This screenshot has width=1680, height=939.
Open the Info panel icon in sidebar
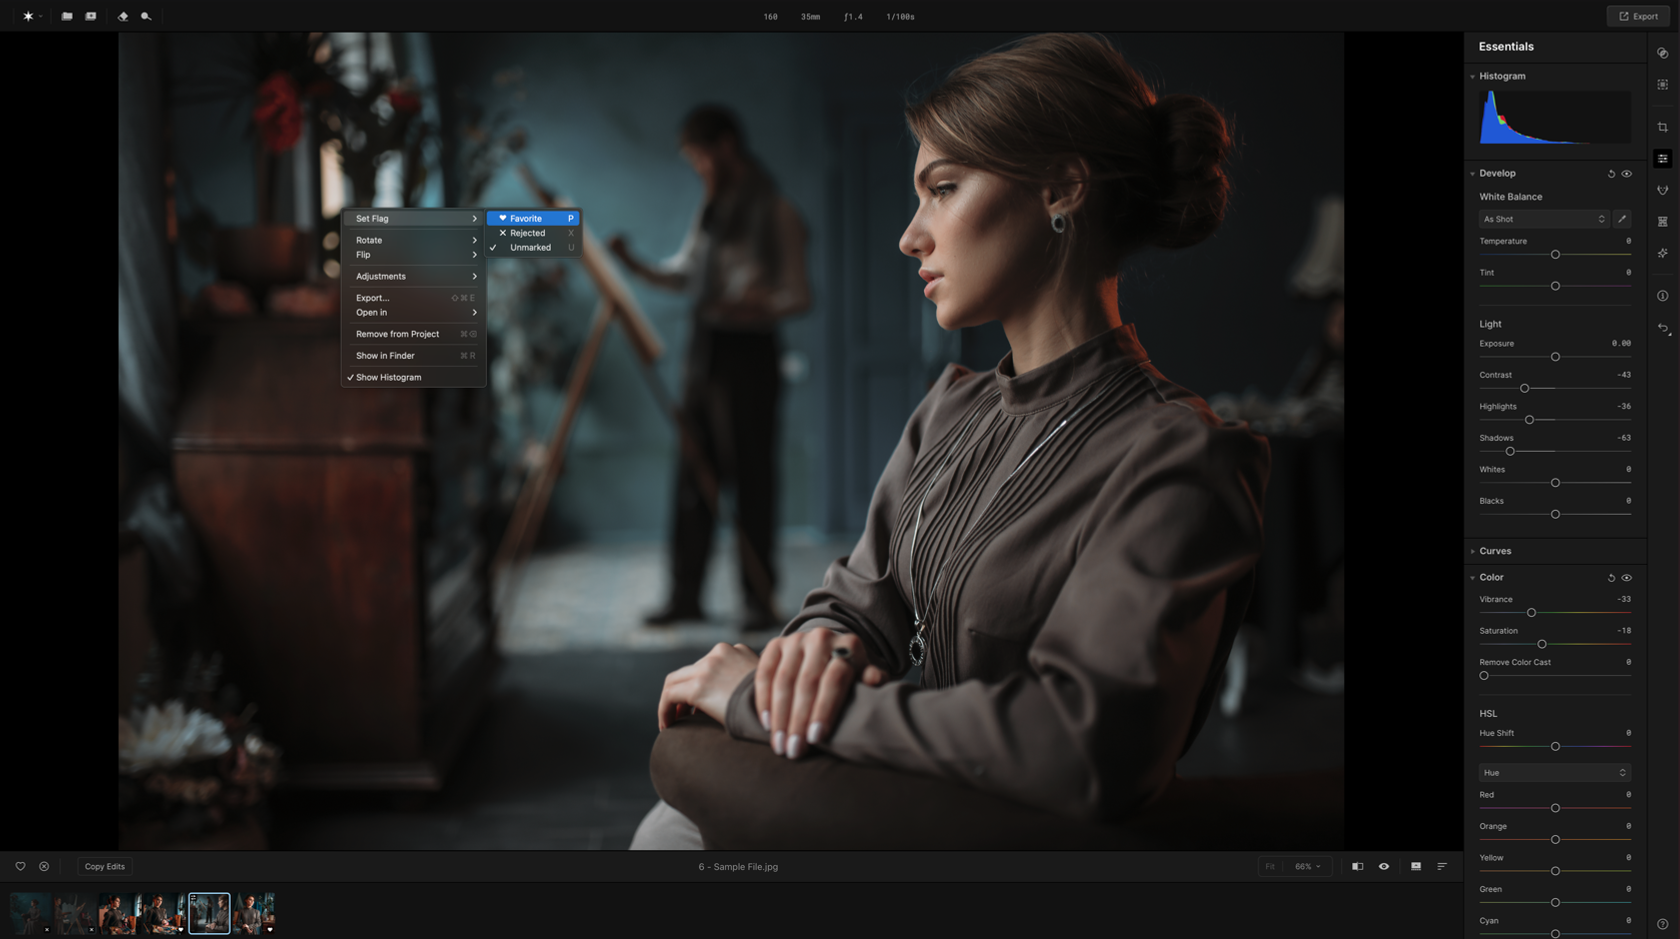(x=1663, y=295)
